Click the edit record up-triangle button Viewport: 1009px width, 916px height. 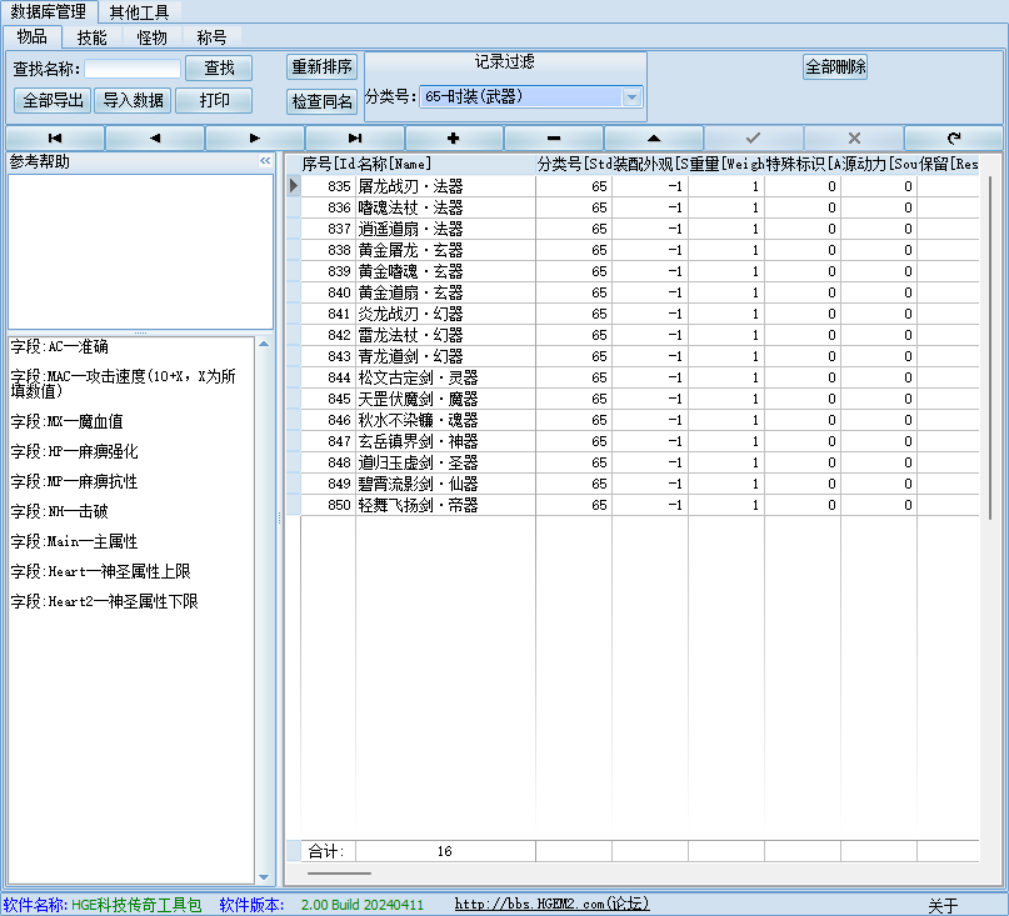pyautogui.click(x=654, y=138)
